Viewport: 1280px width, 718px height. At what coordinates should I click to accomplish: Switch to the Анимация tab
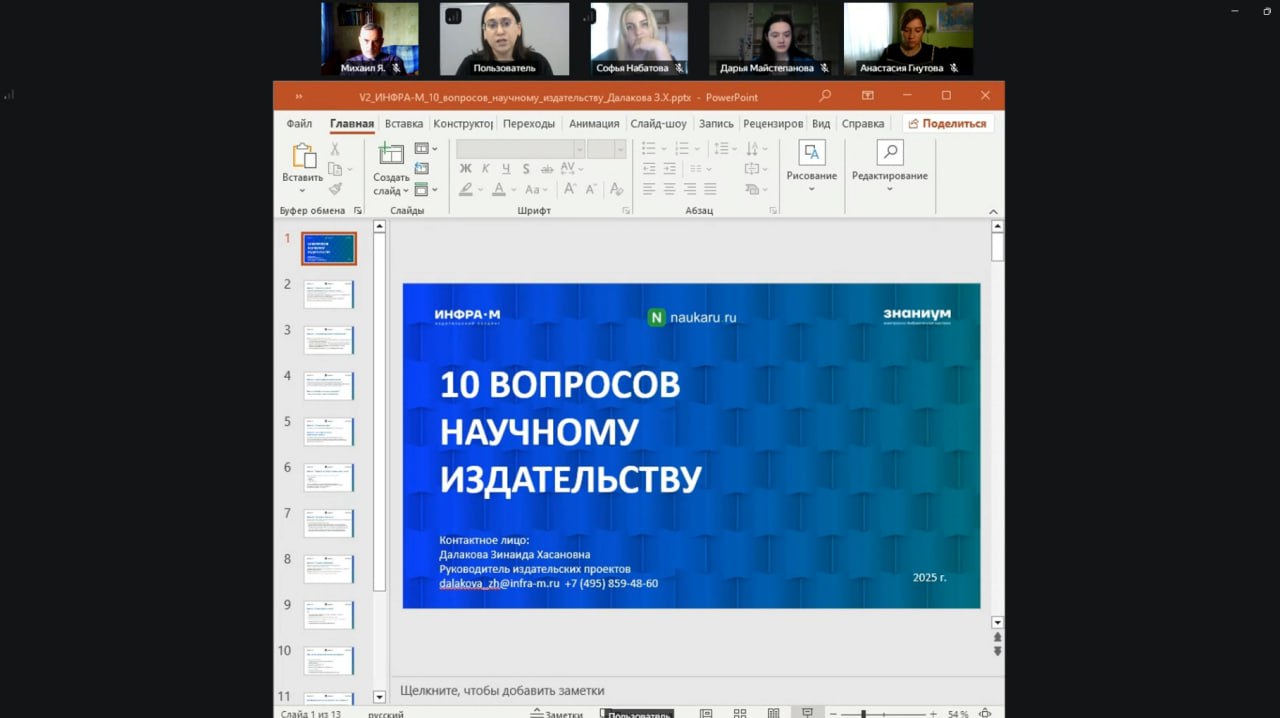pyautogui.click(x=594, y=124)
